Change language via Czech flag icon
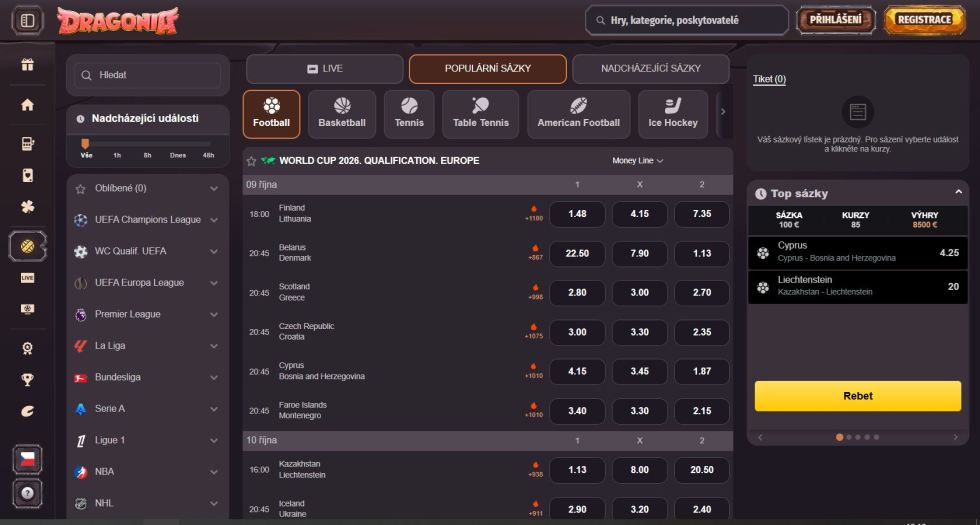Image resolution: width=980 pixels, height=525 pixels. pyautogui.click(x=27, y=460)
